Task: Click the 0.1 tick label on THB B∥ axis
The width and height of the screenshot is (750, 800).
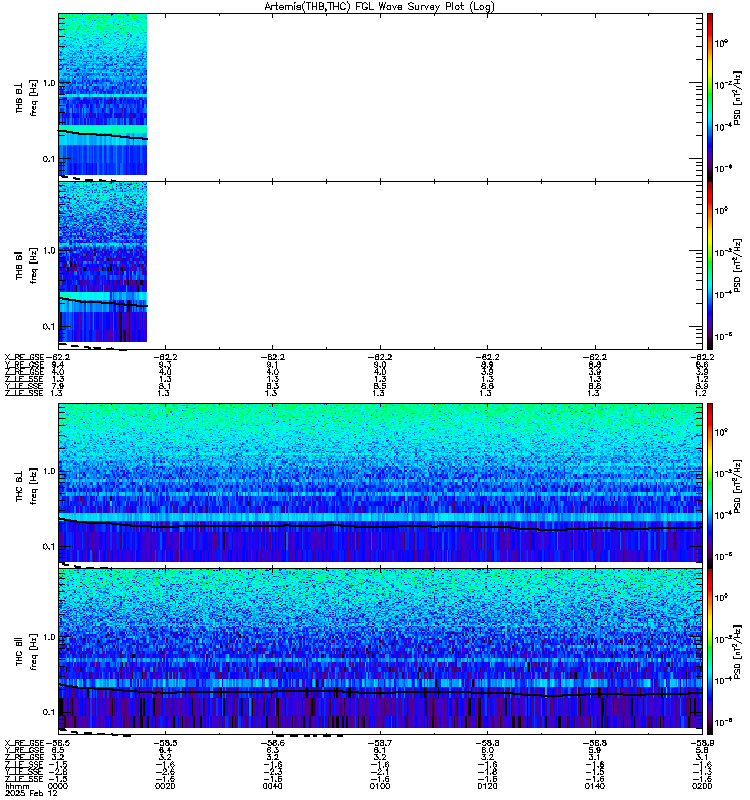Action: [49, 326]
